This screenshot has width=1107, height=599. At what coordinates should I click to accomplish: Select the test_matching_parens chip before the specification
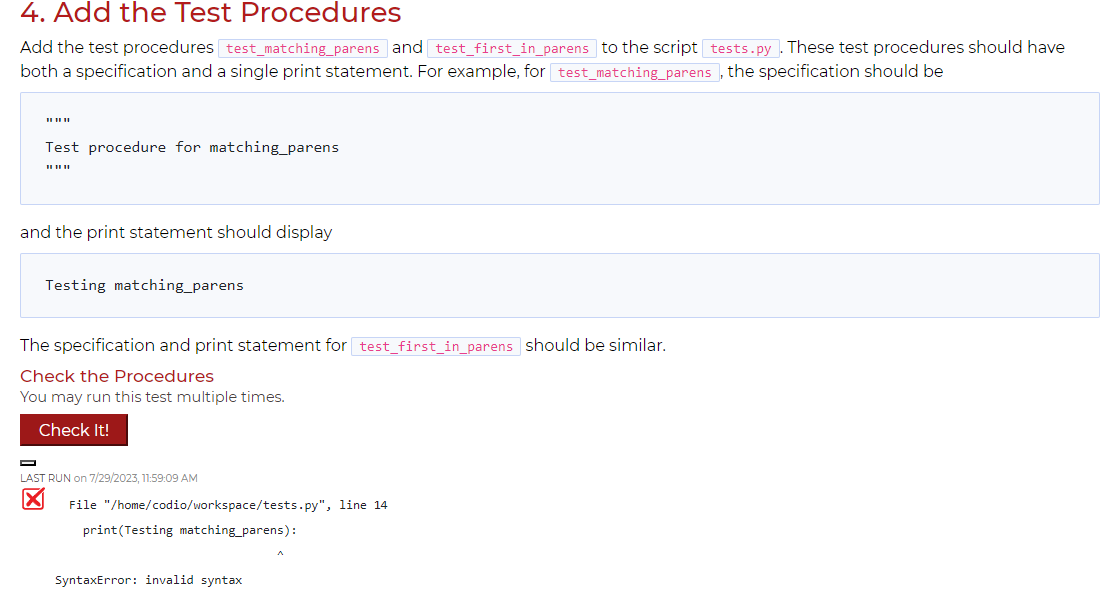(634, 71)
